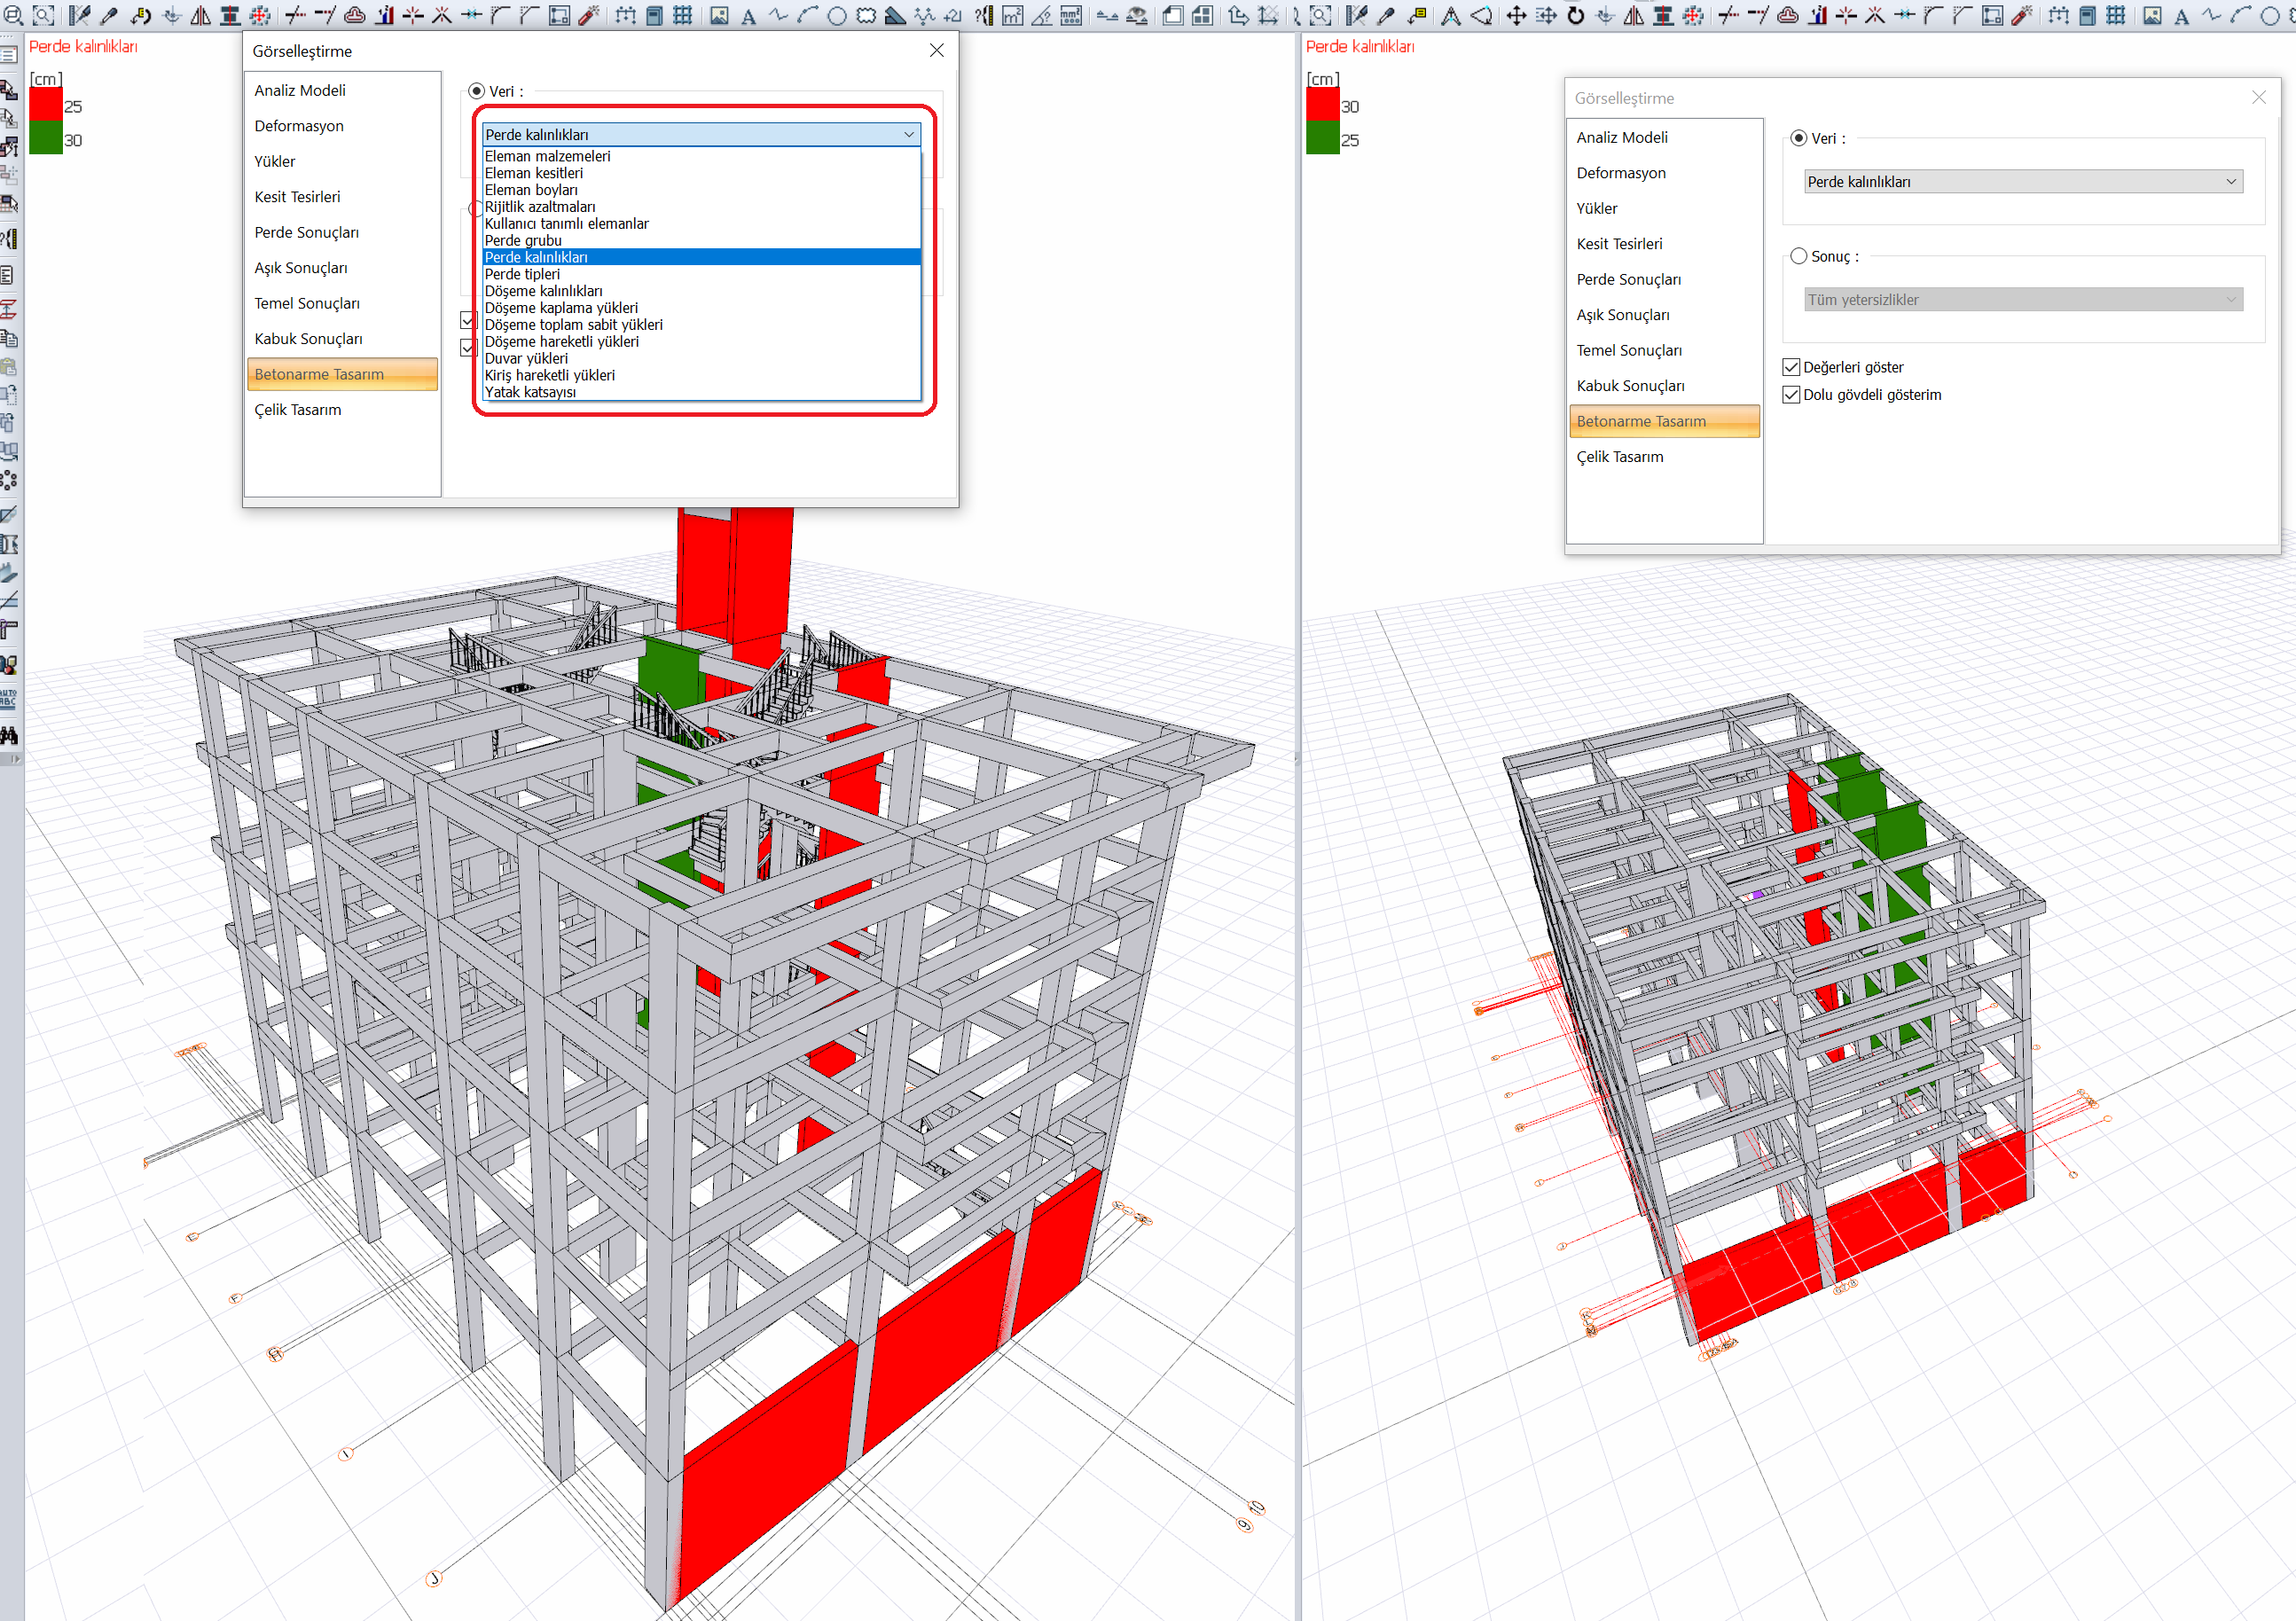Open Kesit Tesirleri tab in left dialog
2296x1621 pixels.
click(342, 197)
